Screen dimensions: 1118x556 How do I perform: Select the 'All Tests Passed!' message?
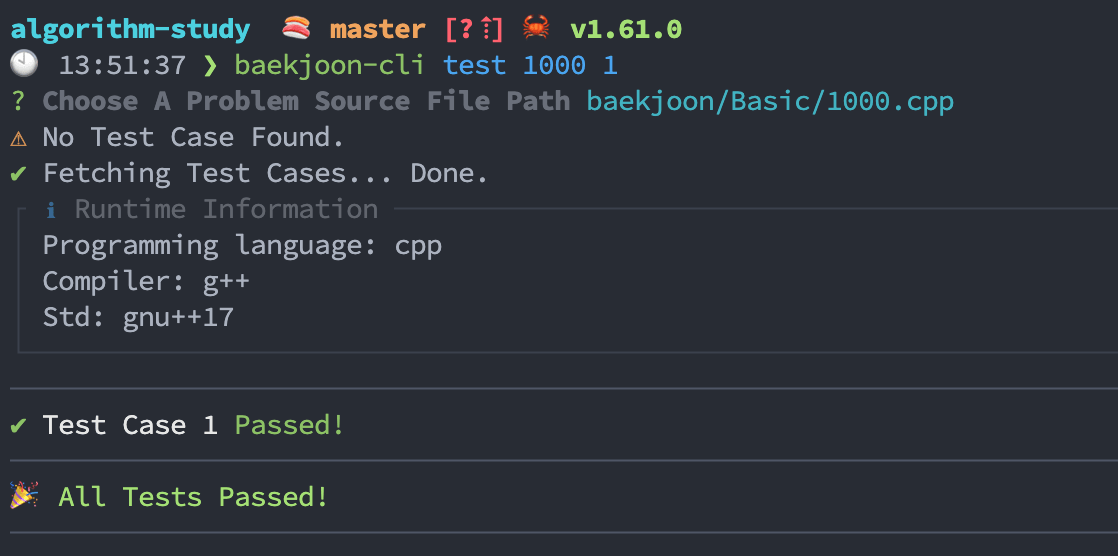point(193,496)
